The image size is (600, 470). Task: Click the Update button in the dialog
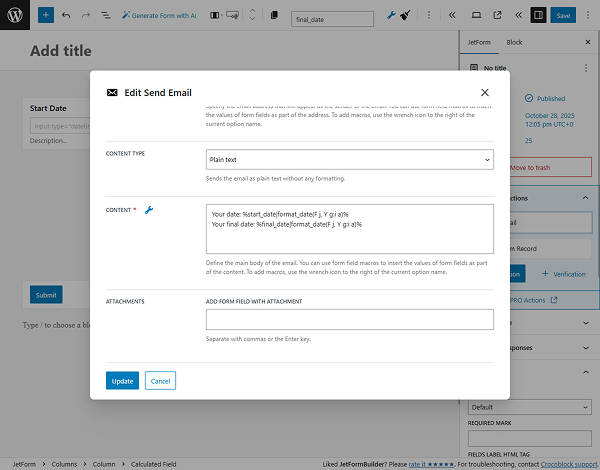122,381
